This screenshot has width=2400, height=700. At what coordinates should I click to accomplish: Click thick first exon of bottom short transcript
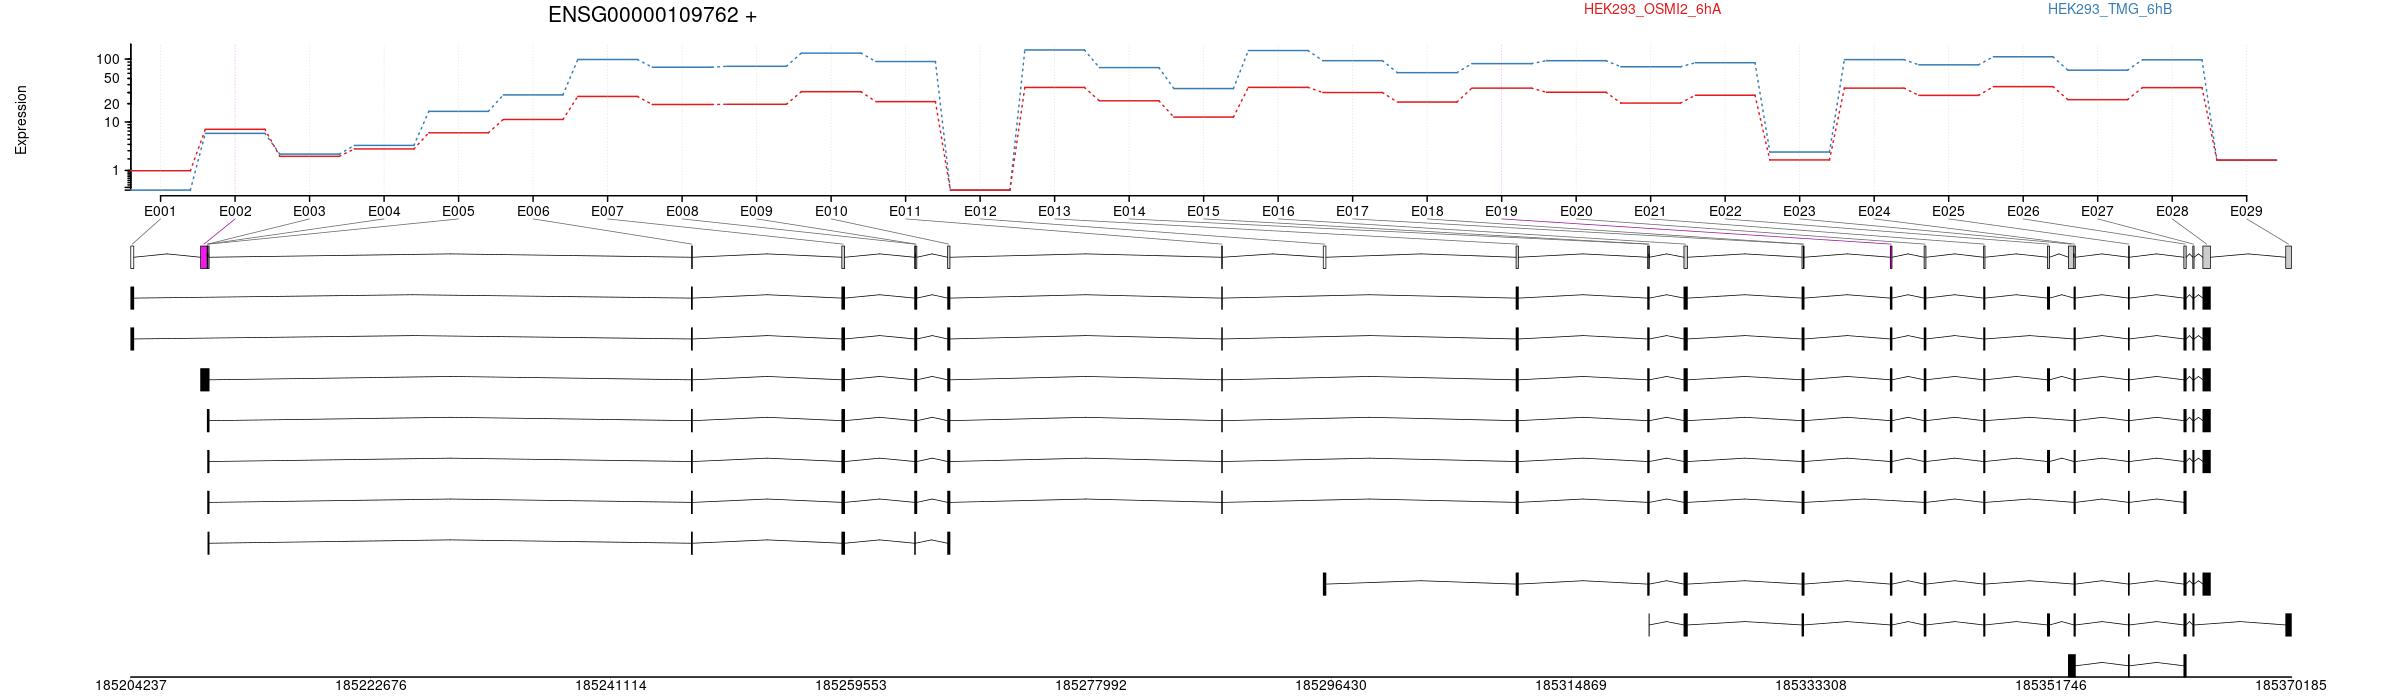(2072, 666)
